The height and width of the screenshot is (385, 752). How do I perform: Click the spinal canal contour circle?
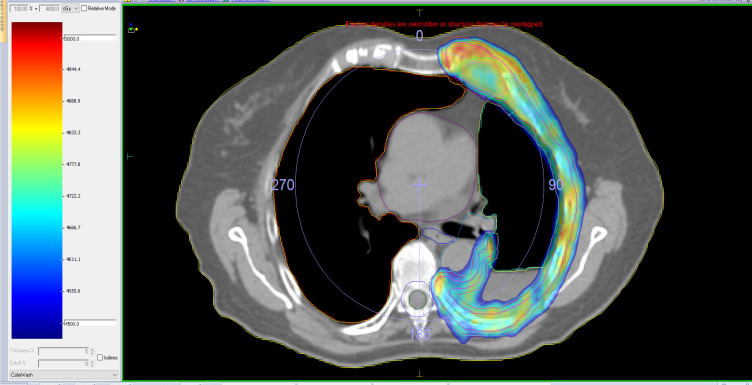coord(418,300)
